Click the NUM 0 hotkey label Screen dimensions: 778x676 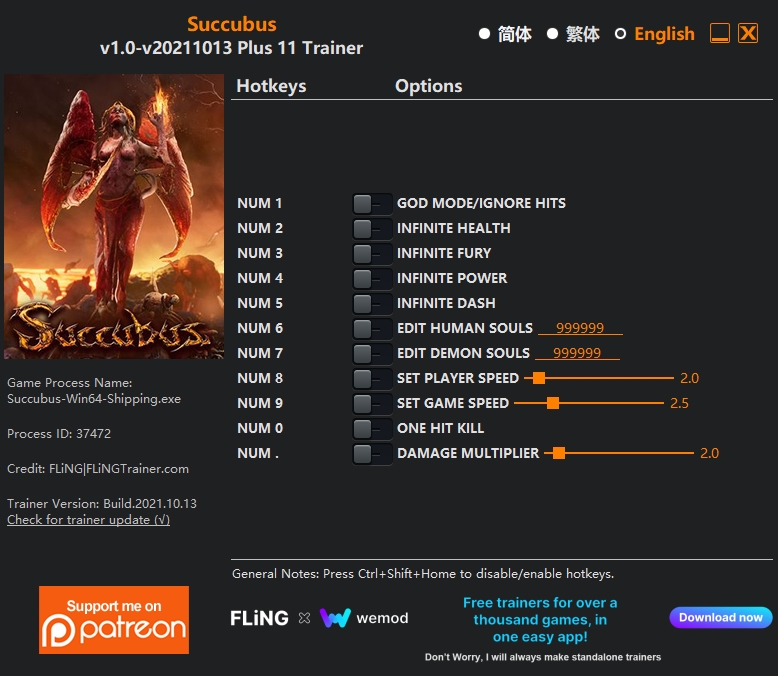click(260, 428)
